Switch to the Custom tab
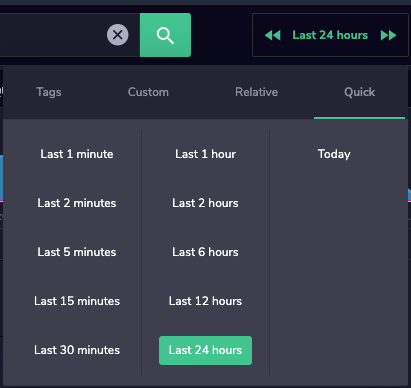 coord(148,92)
